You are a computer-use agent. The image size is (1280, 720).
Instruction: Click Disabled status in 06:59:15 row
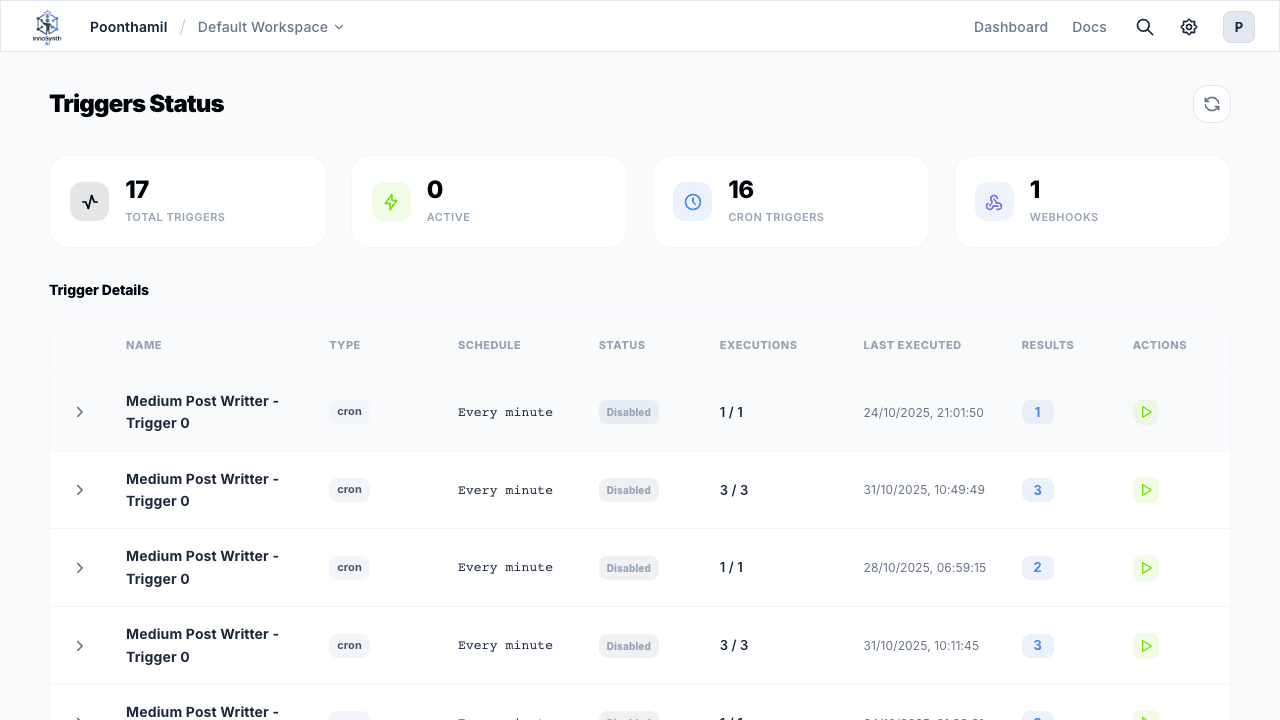click(x=629, y=568)
